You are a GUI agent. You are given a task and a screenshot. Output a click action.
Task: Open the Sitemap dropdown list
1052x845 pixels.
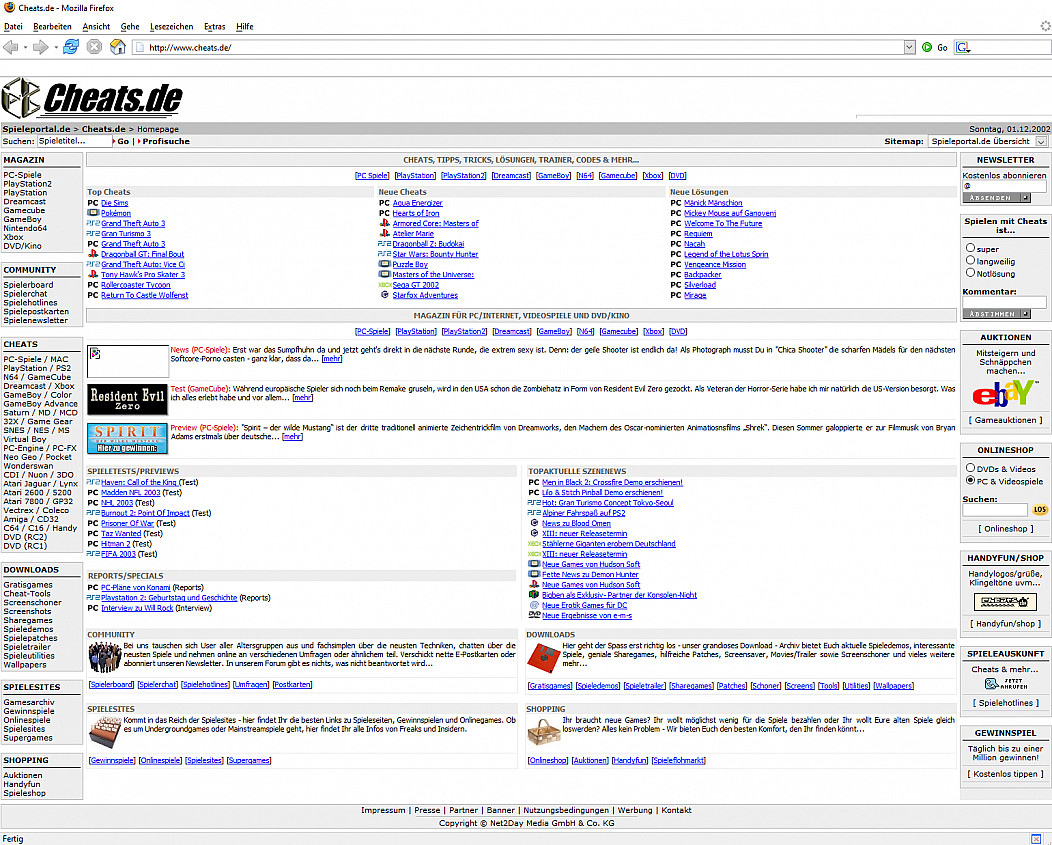point(1040,142)
